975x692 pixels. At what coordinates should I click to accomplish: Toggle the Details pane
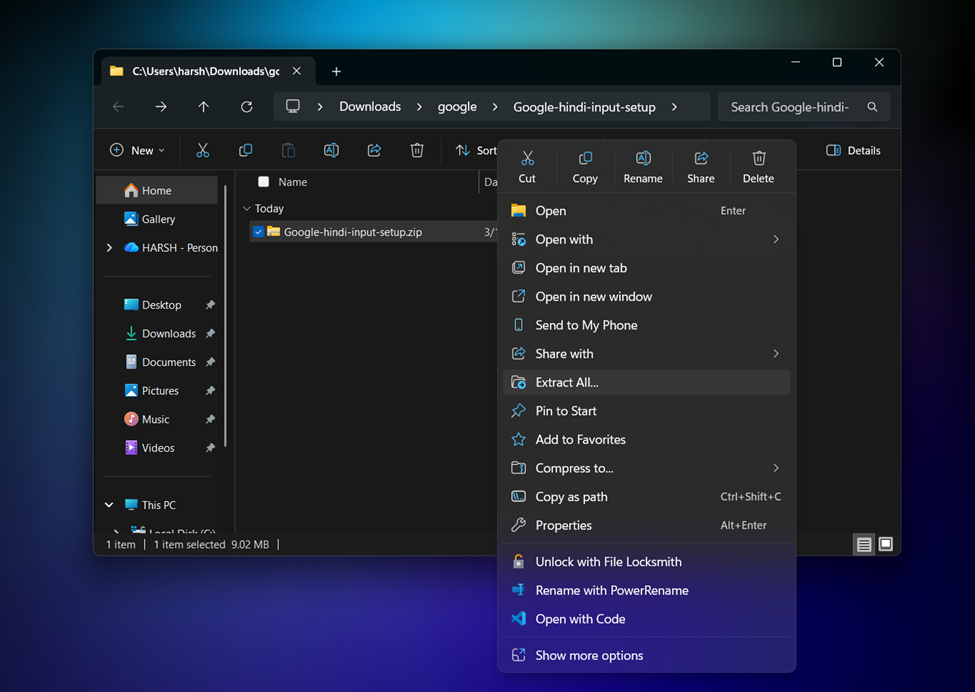click(853, 151)
